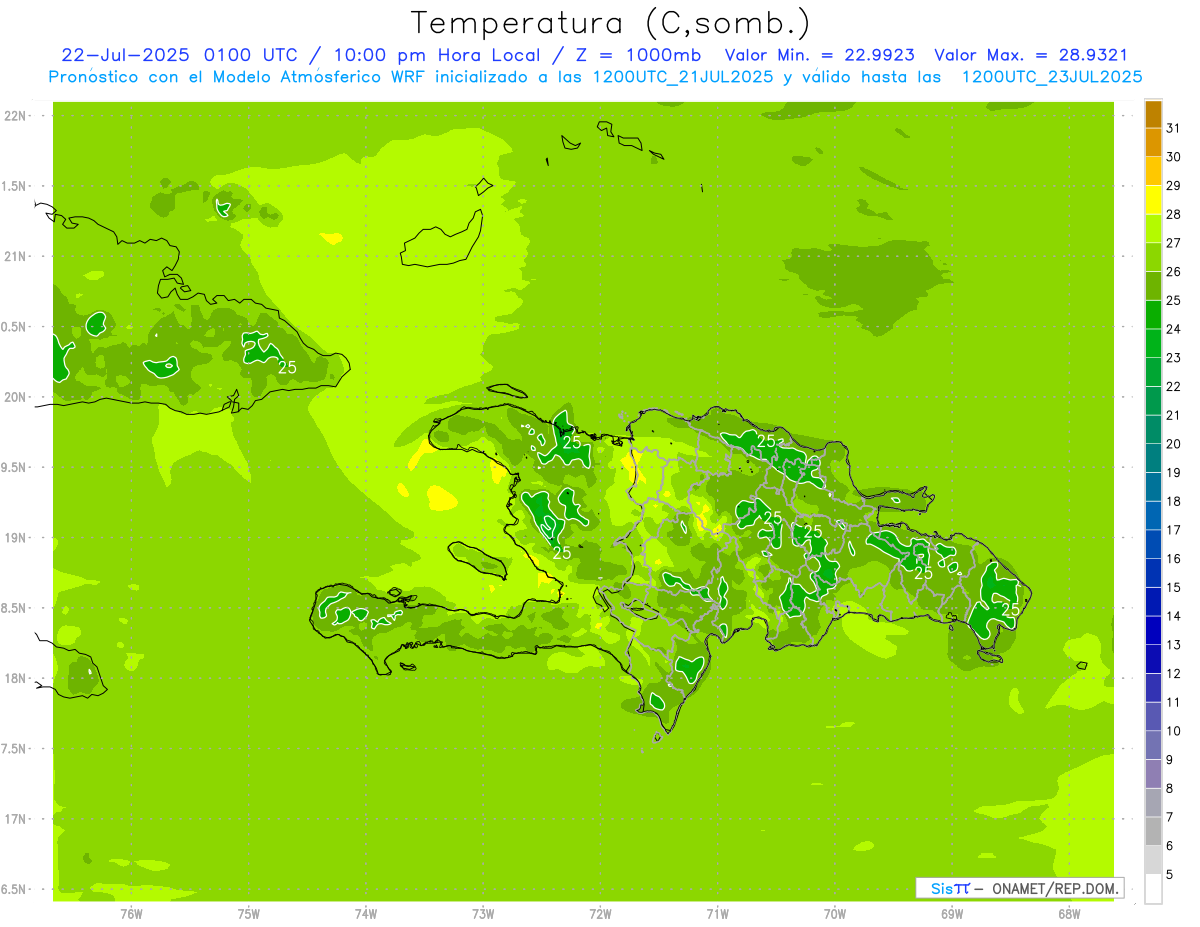The image size is (1200, 927).
Task: Pick the green swatch between 24 and 25
Action: (x=1153, y=315)
